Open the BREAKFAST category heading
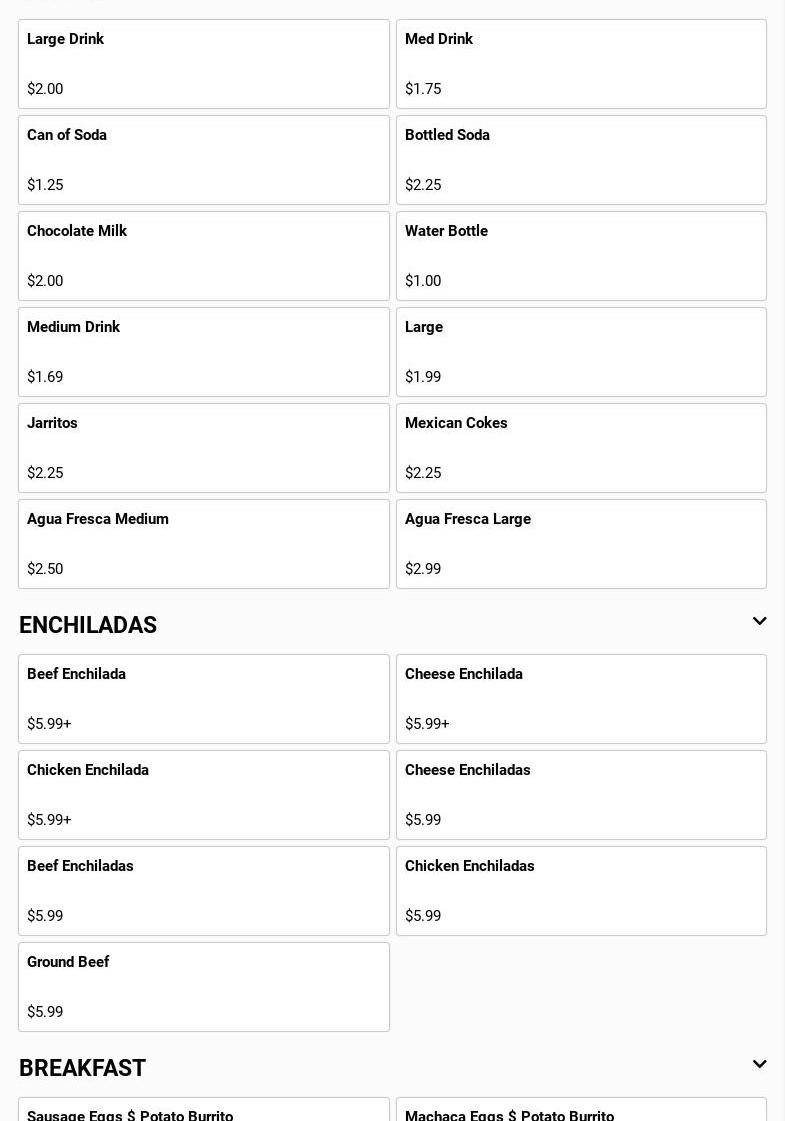Viewport: 785px width, 1121px height. coord(82,1068)
